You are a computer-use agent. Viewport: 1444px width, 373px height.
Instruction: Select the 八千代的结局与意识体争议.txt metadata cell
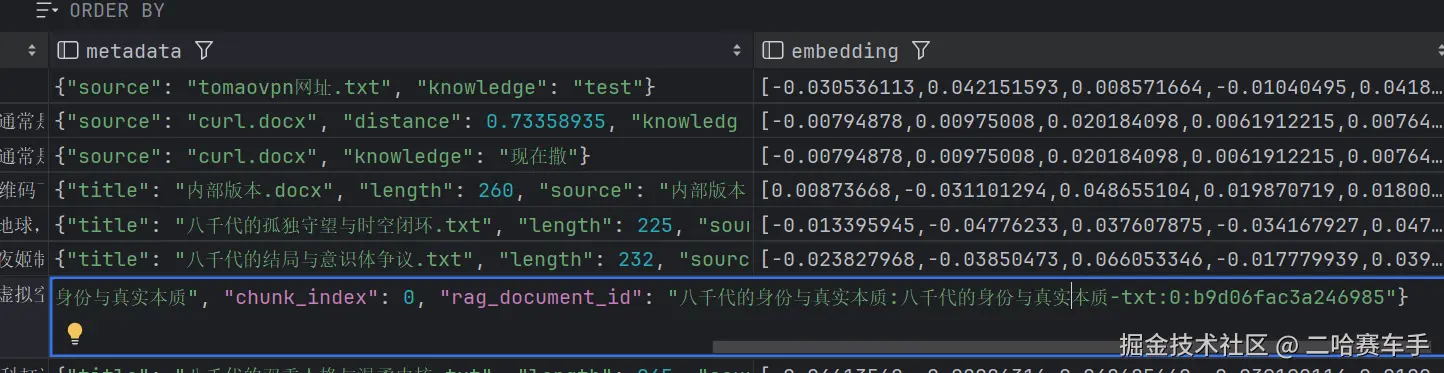[x=402, y=259]
